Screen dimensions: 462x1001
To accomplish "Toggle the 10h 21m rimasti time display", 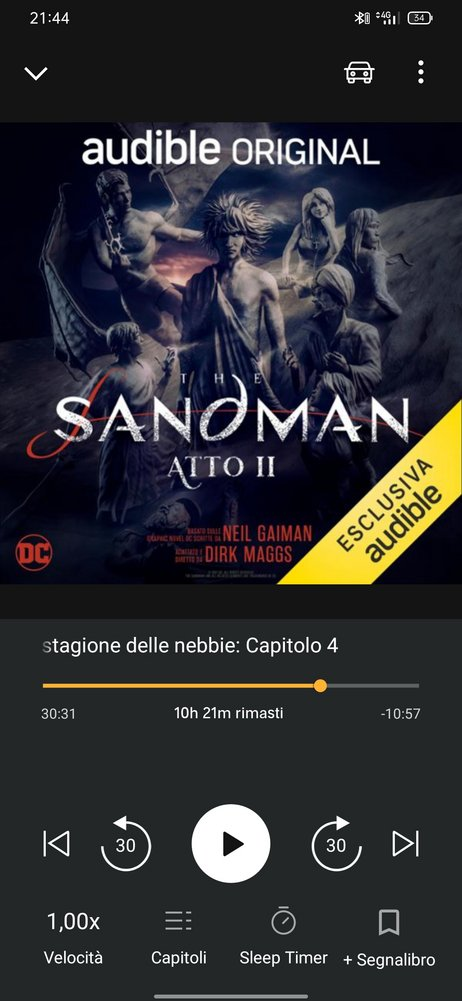I will (228, 713).
